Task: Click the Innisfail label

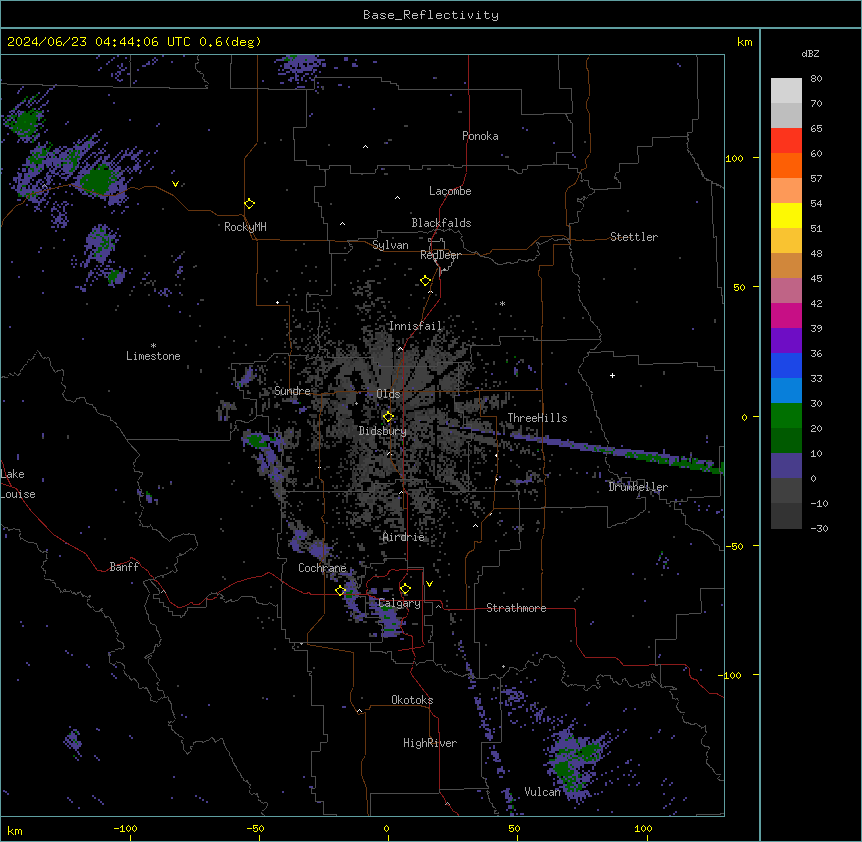Action: tap(415, 326)
